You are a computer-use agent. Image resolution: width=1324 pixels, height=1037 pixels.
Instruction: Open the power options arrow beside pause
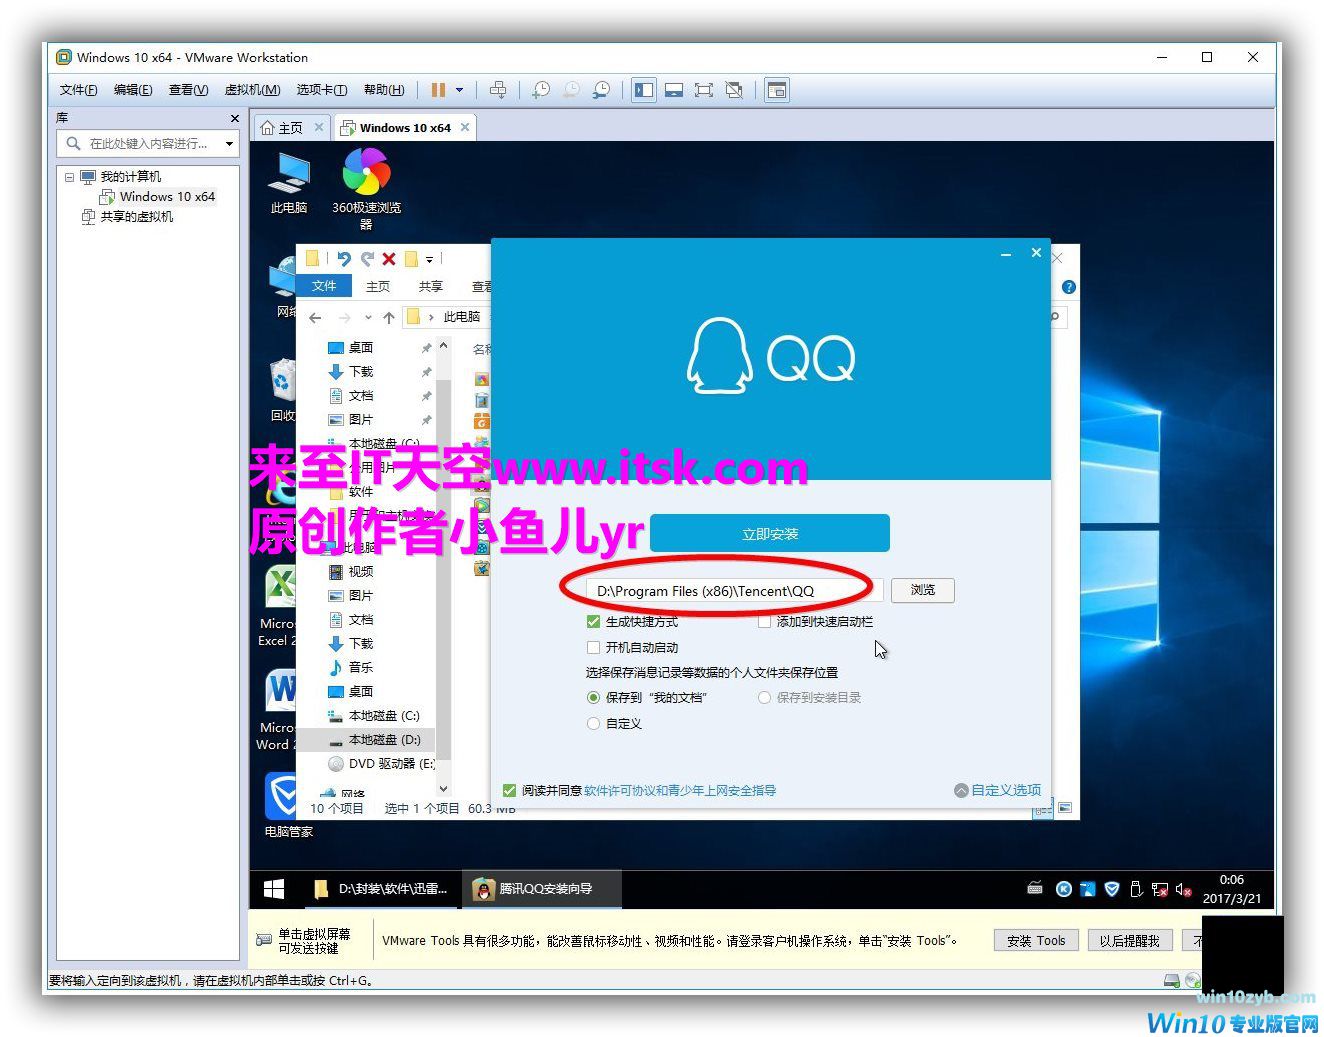[x=460, y=90]
